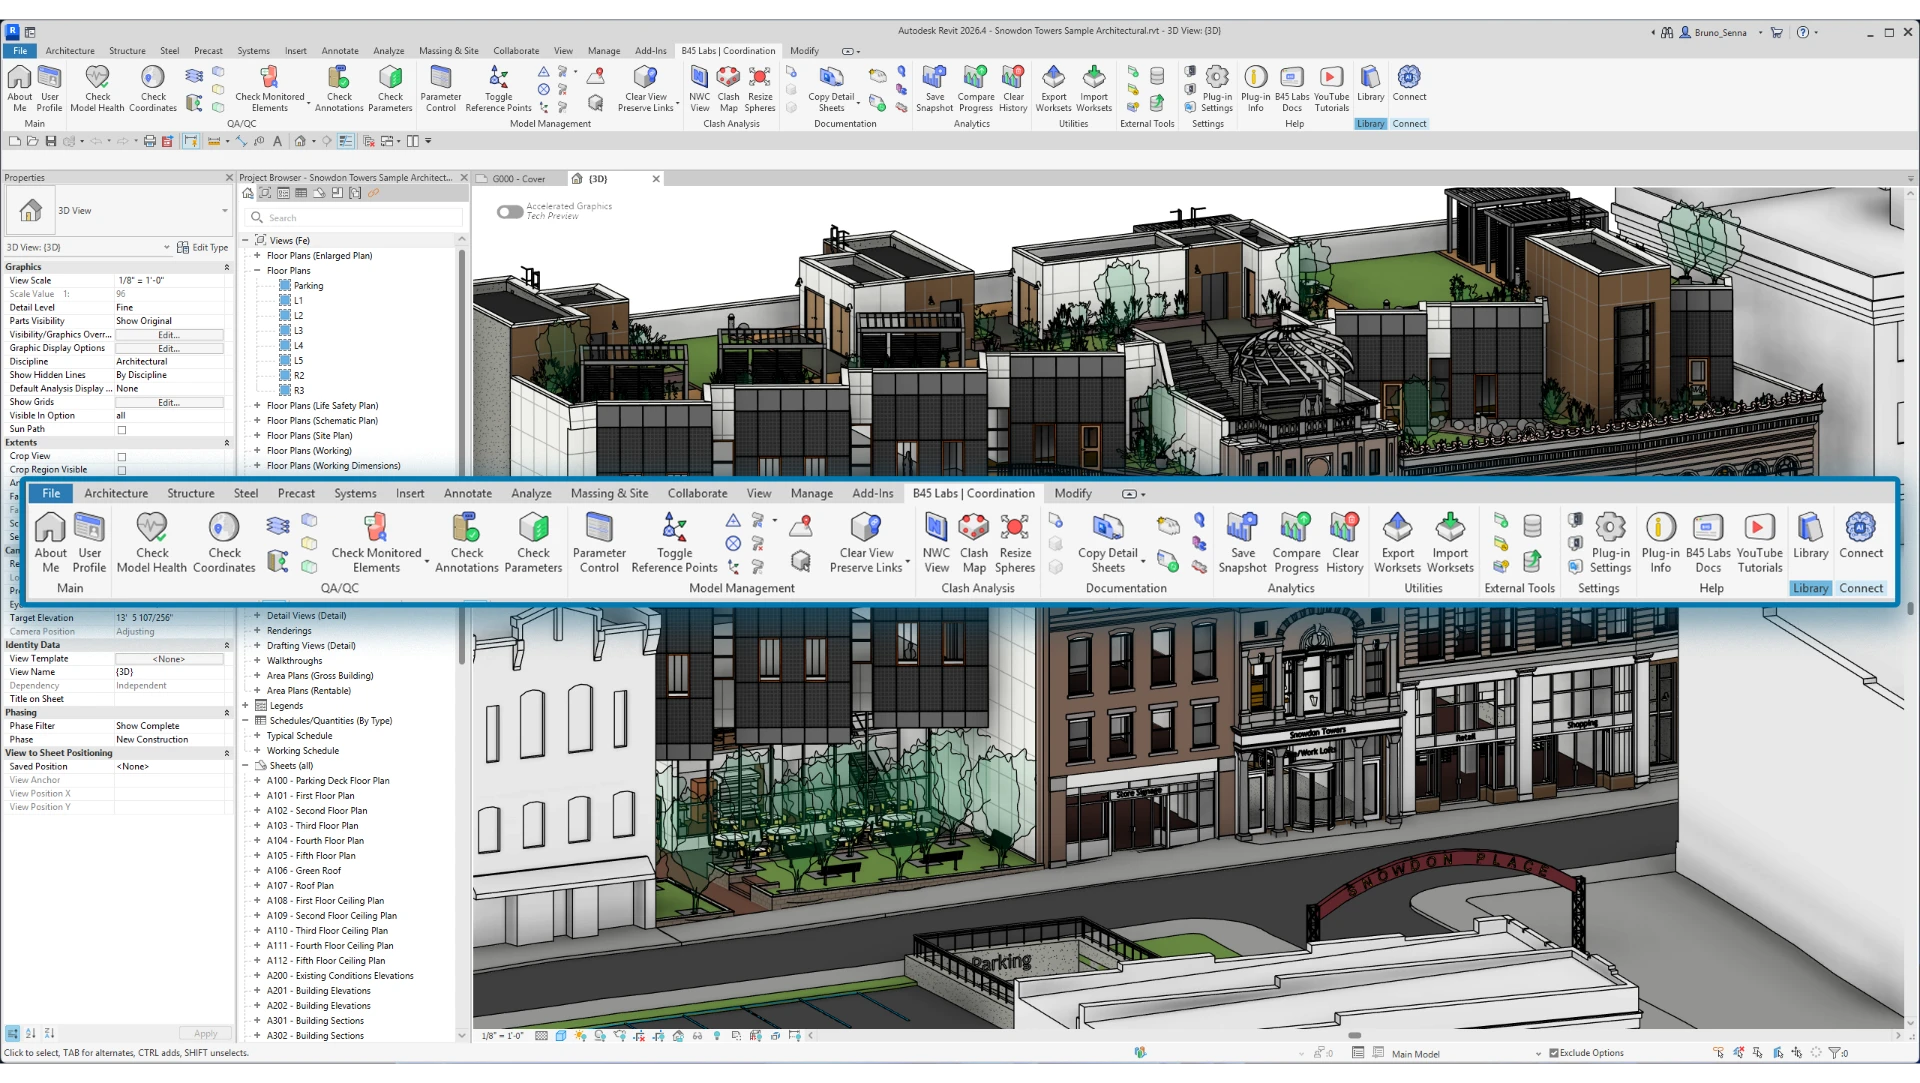Toggle the Accelerated Graphics Tech Preview switch
Screen dimensions: 1920x1083
(x=510, y=212)
